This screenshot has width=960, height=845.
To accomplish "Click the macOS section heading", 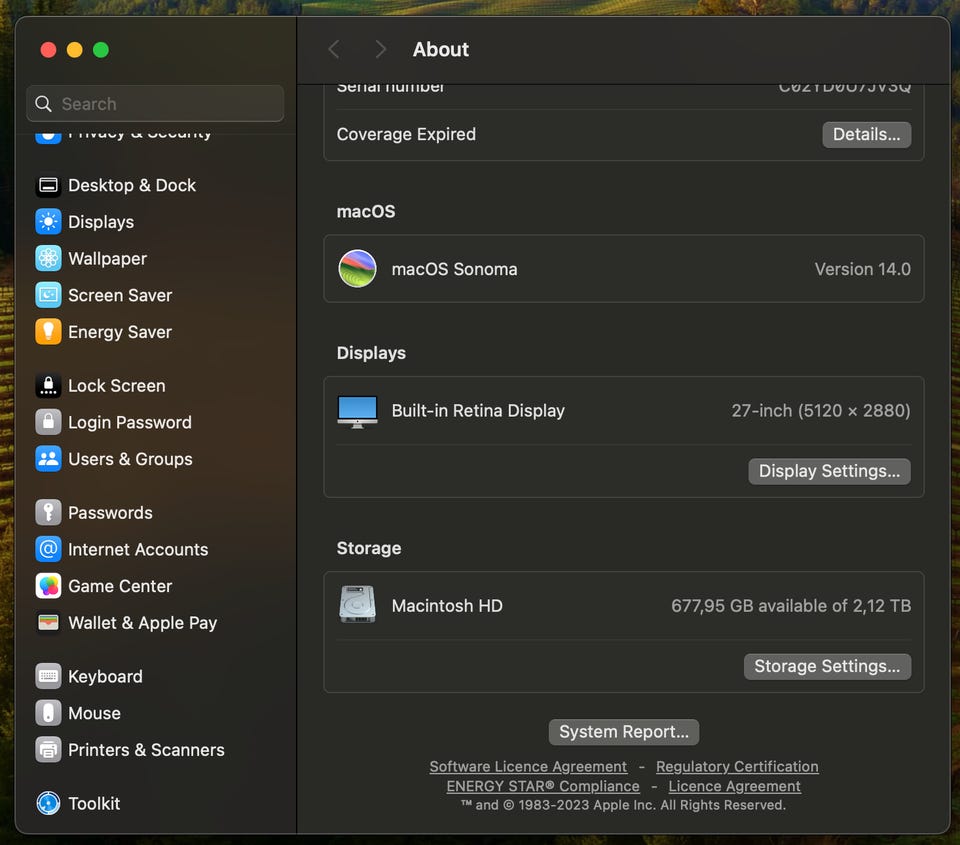I will click(x=366, y=212).
